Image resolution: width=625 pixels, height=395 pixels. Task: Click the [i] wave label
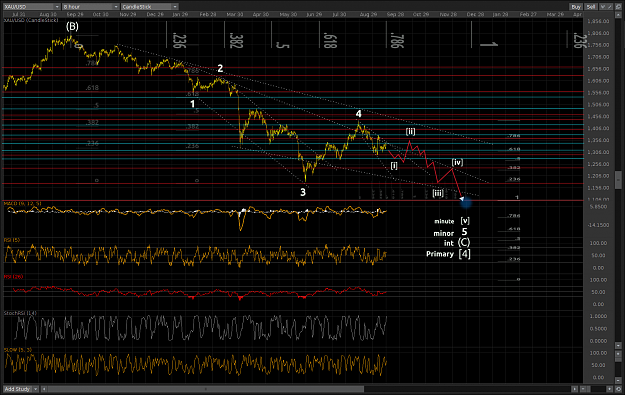pyautogui.click(x=394, y=165)
